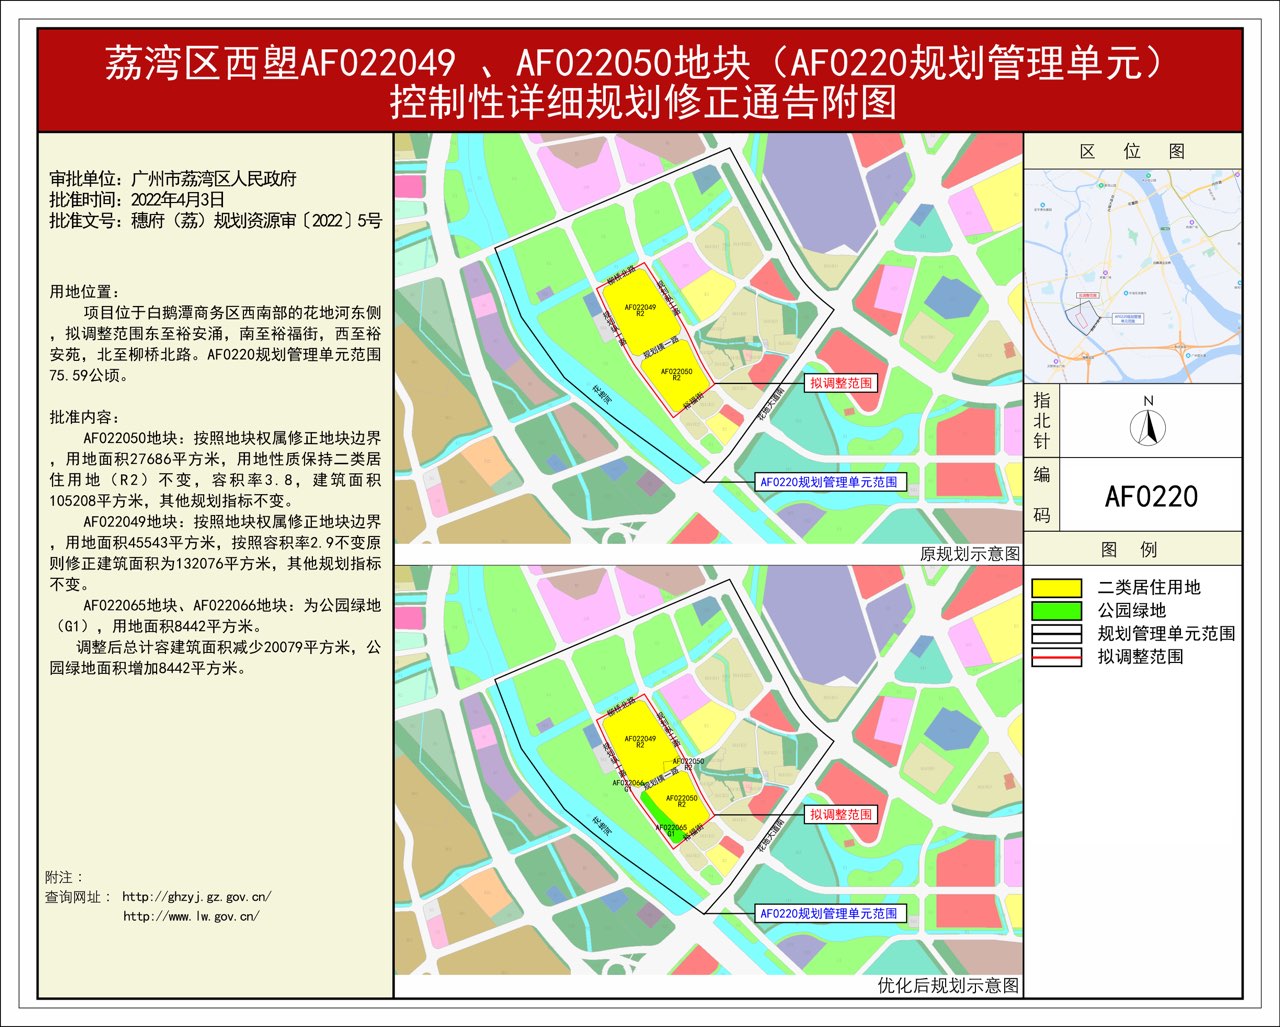Click the north arrow compass symbol

1148,426
